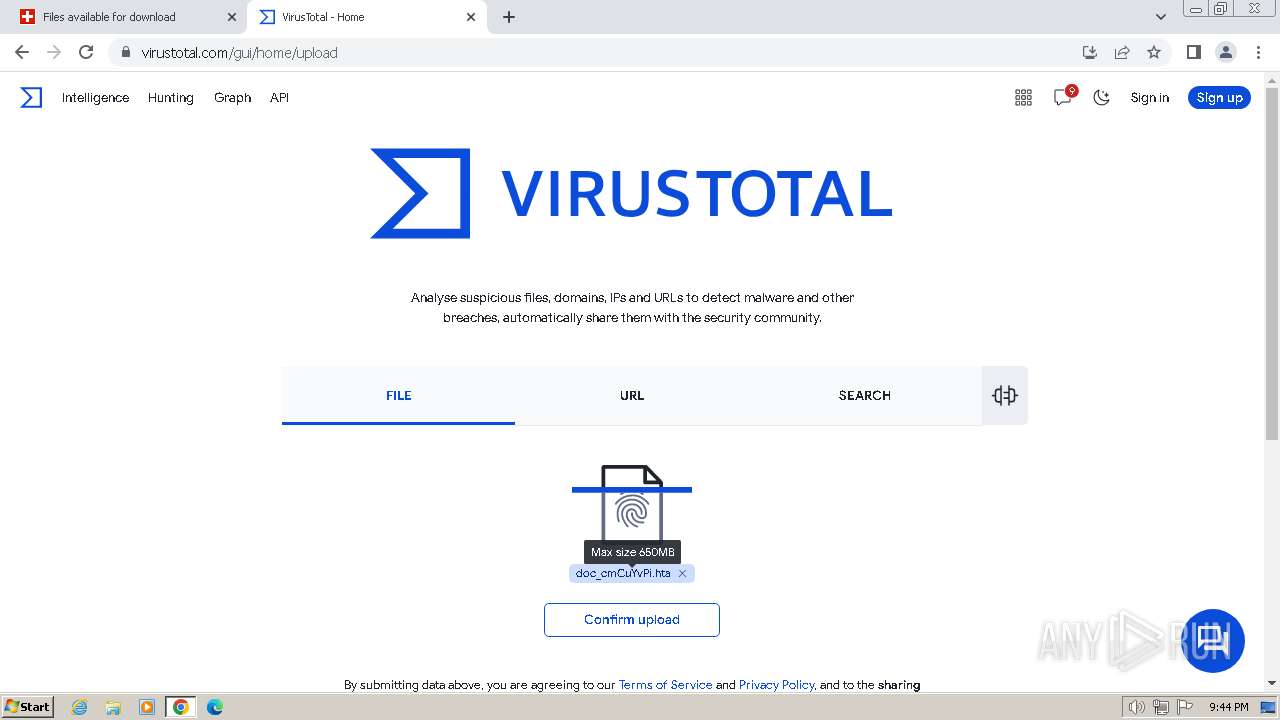Click Sign in link
The image size is (1280, 720).
tap(1149, 97)
